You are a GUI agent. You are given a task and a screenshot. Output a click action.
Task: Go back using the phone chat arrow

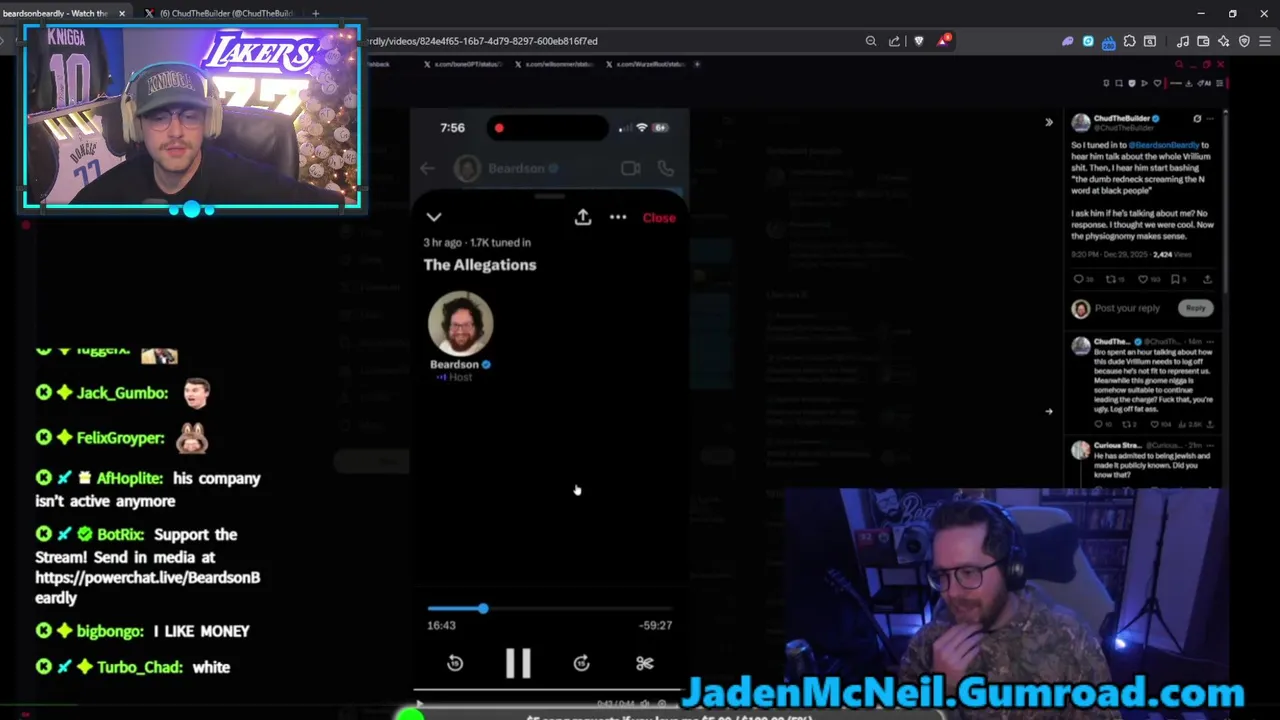click(x=428, y=169)
